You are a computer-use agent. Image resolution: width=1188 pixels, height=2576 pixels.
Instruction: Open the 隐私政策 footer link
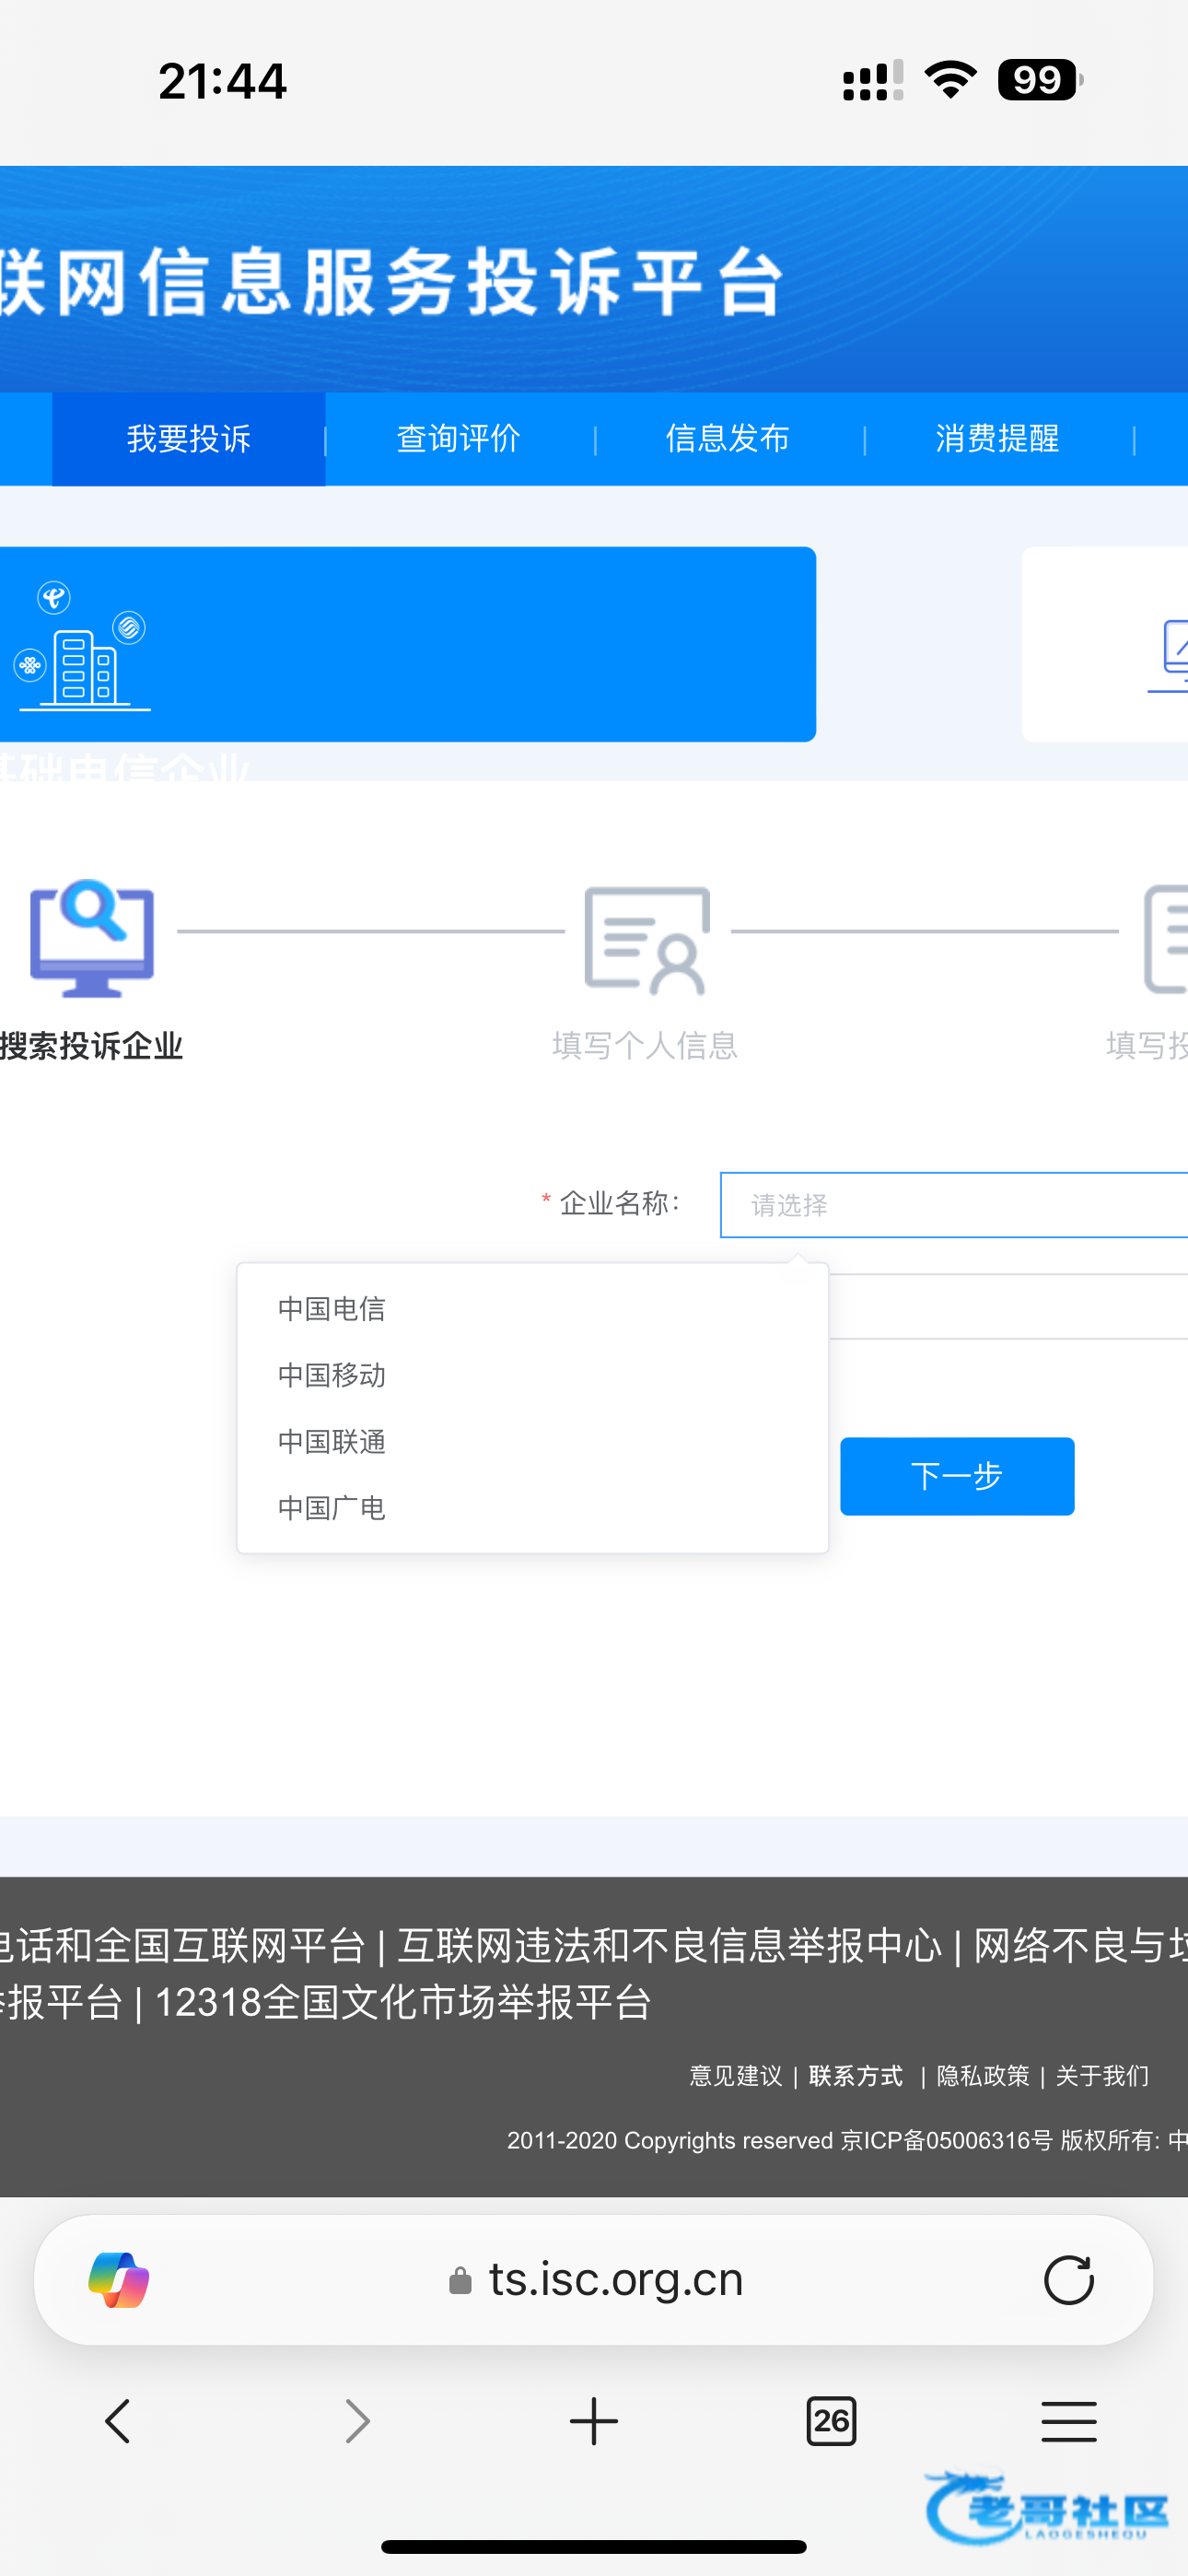click(982, 2076)
